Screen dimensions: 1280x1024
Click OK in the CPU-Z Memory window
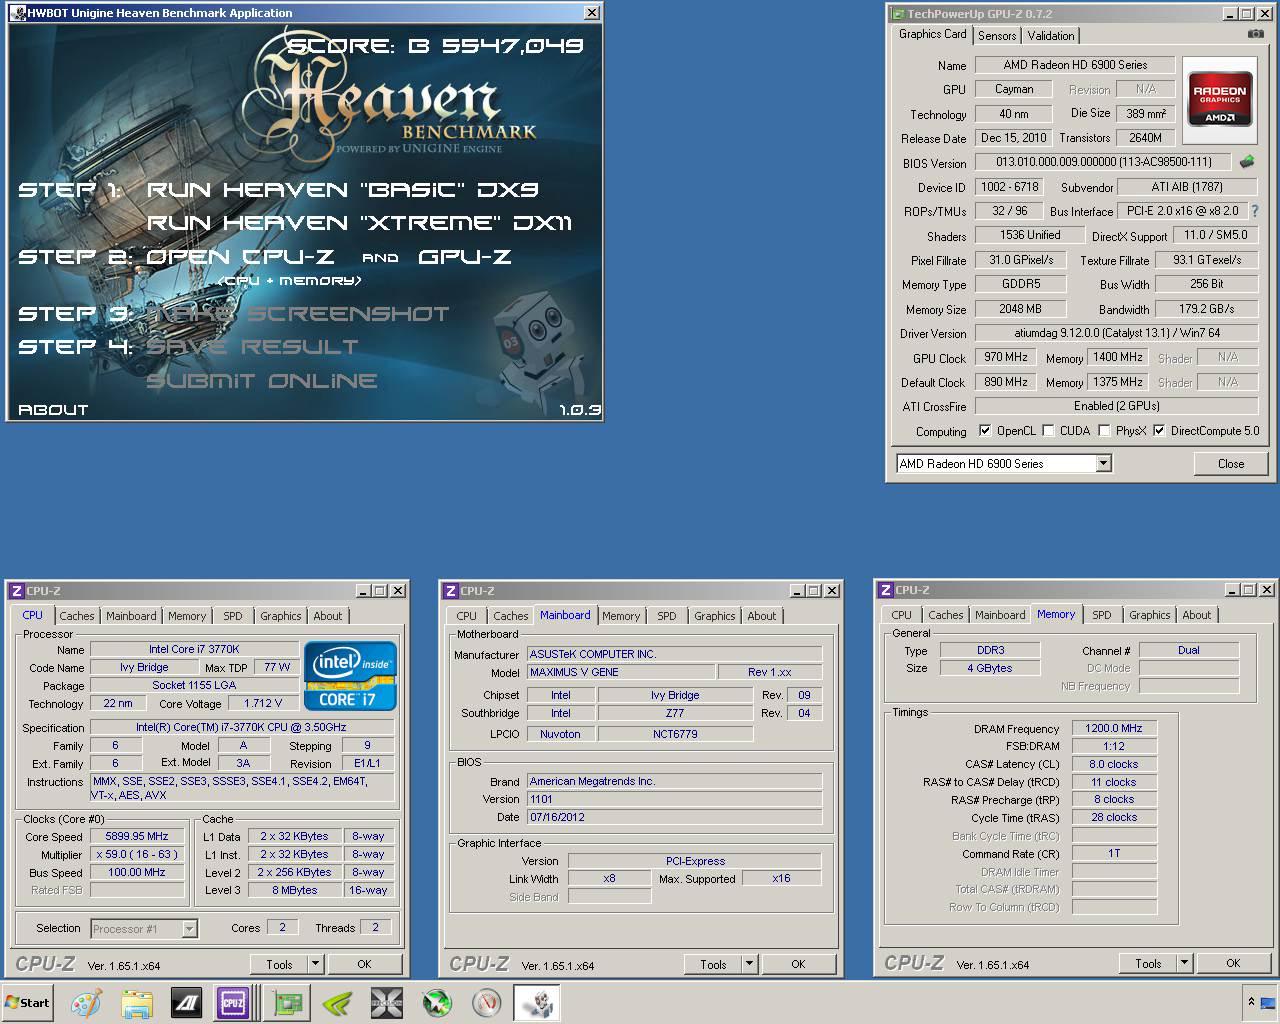click(x=1233, y=963)
